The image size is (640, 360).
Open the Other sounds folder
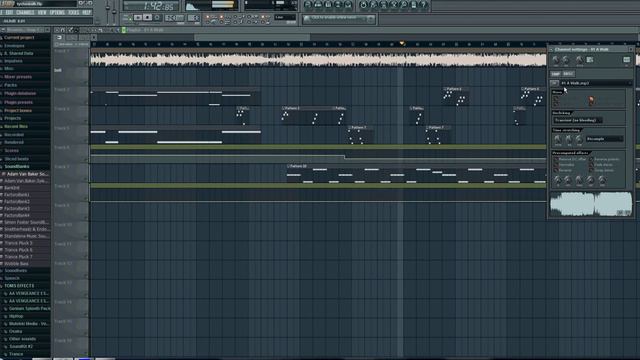(x=22, y=339)
